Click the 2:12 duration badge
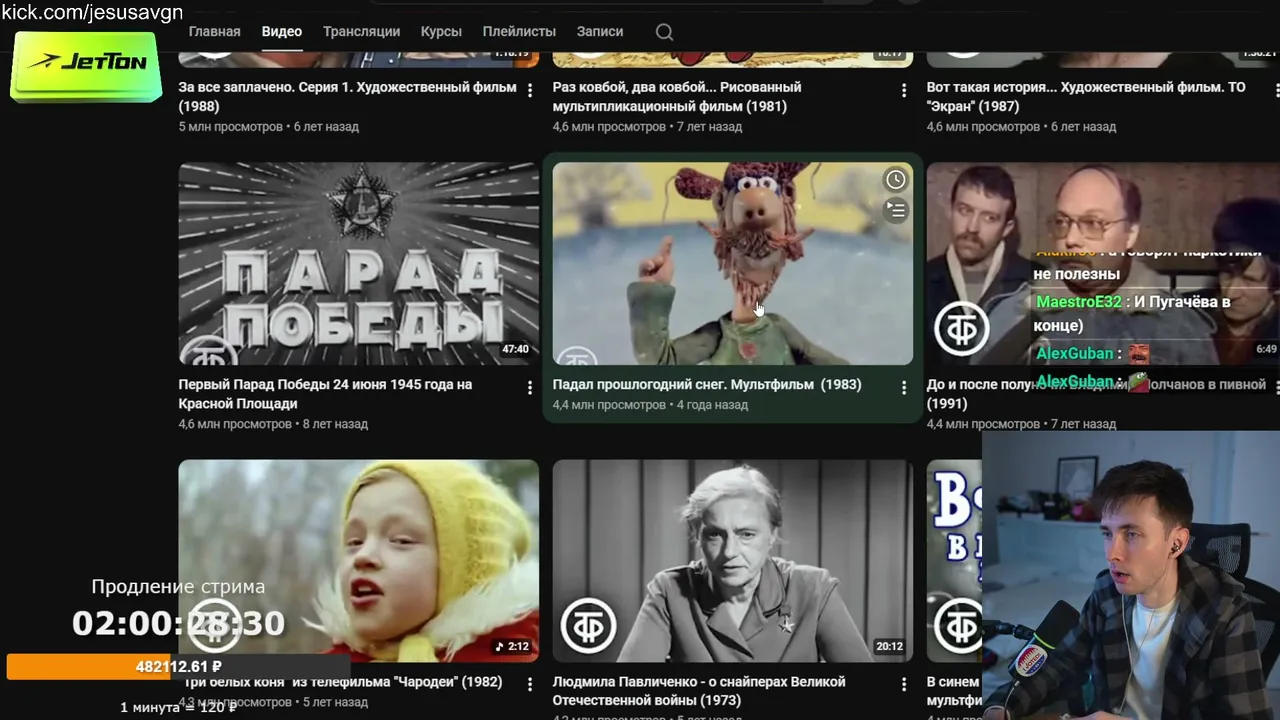This screenshot has height=720, width=1280. click(512, 646)
